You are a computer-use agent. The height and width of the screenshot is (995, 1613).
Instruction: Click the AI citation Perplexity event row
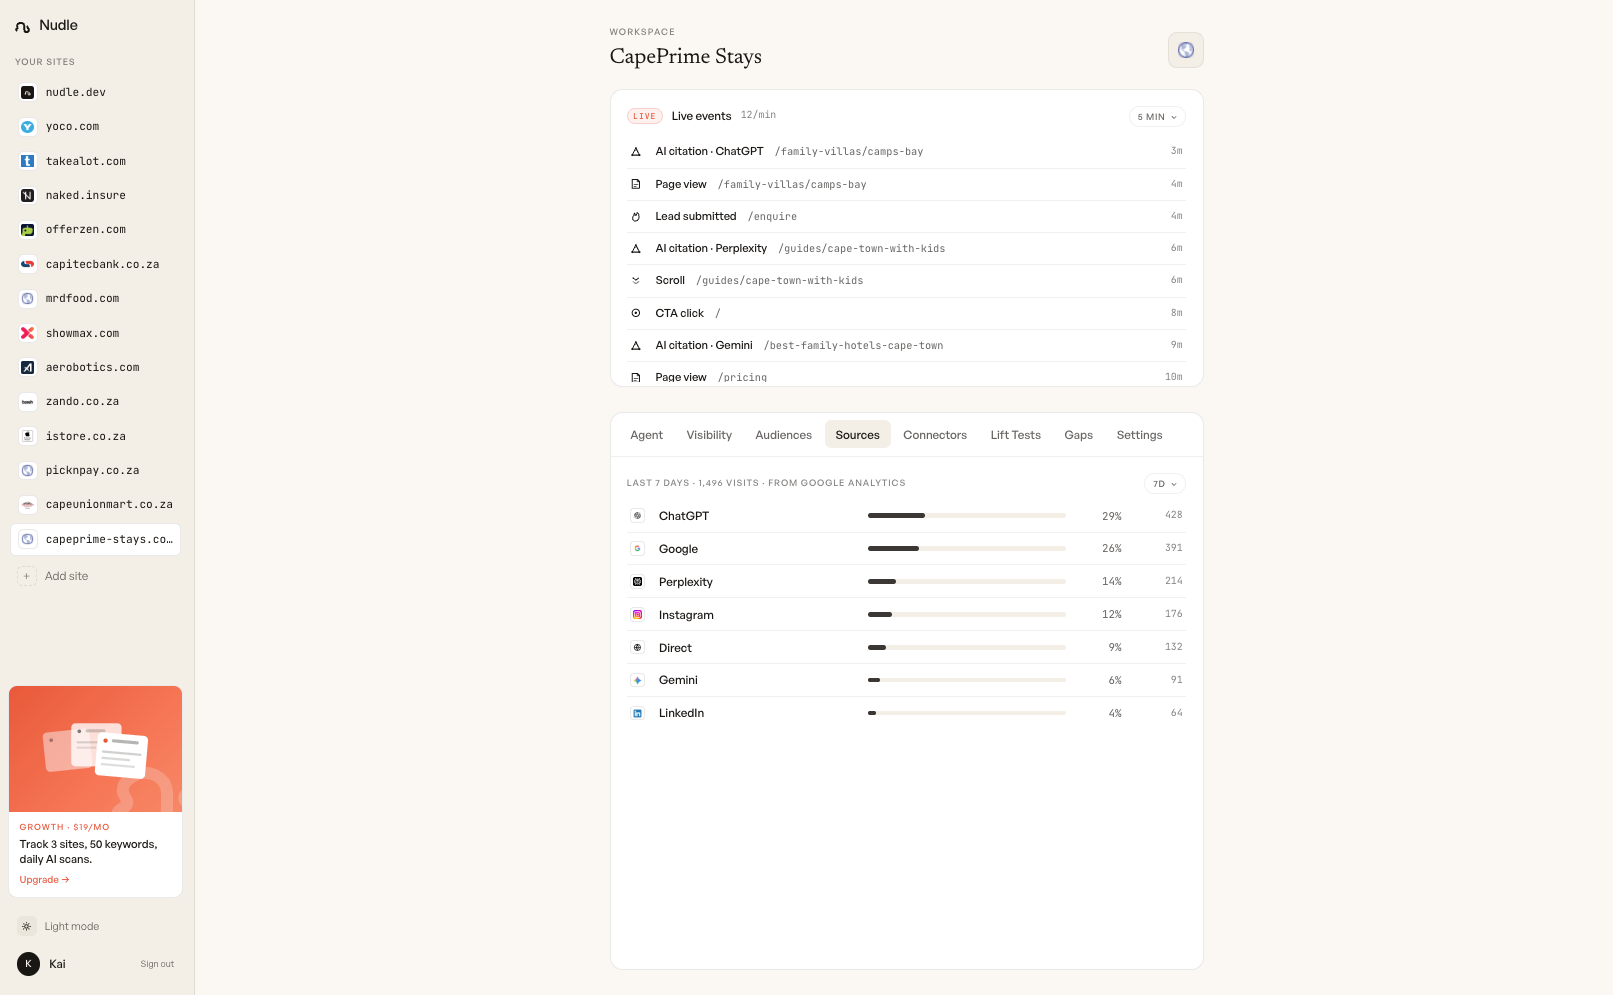click(907, 249)
